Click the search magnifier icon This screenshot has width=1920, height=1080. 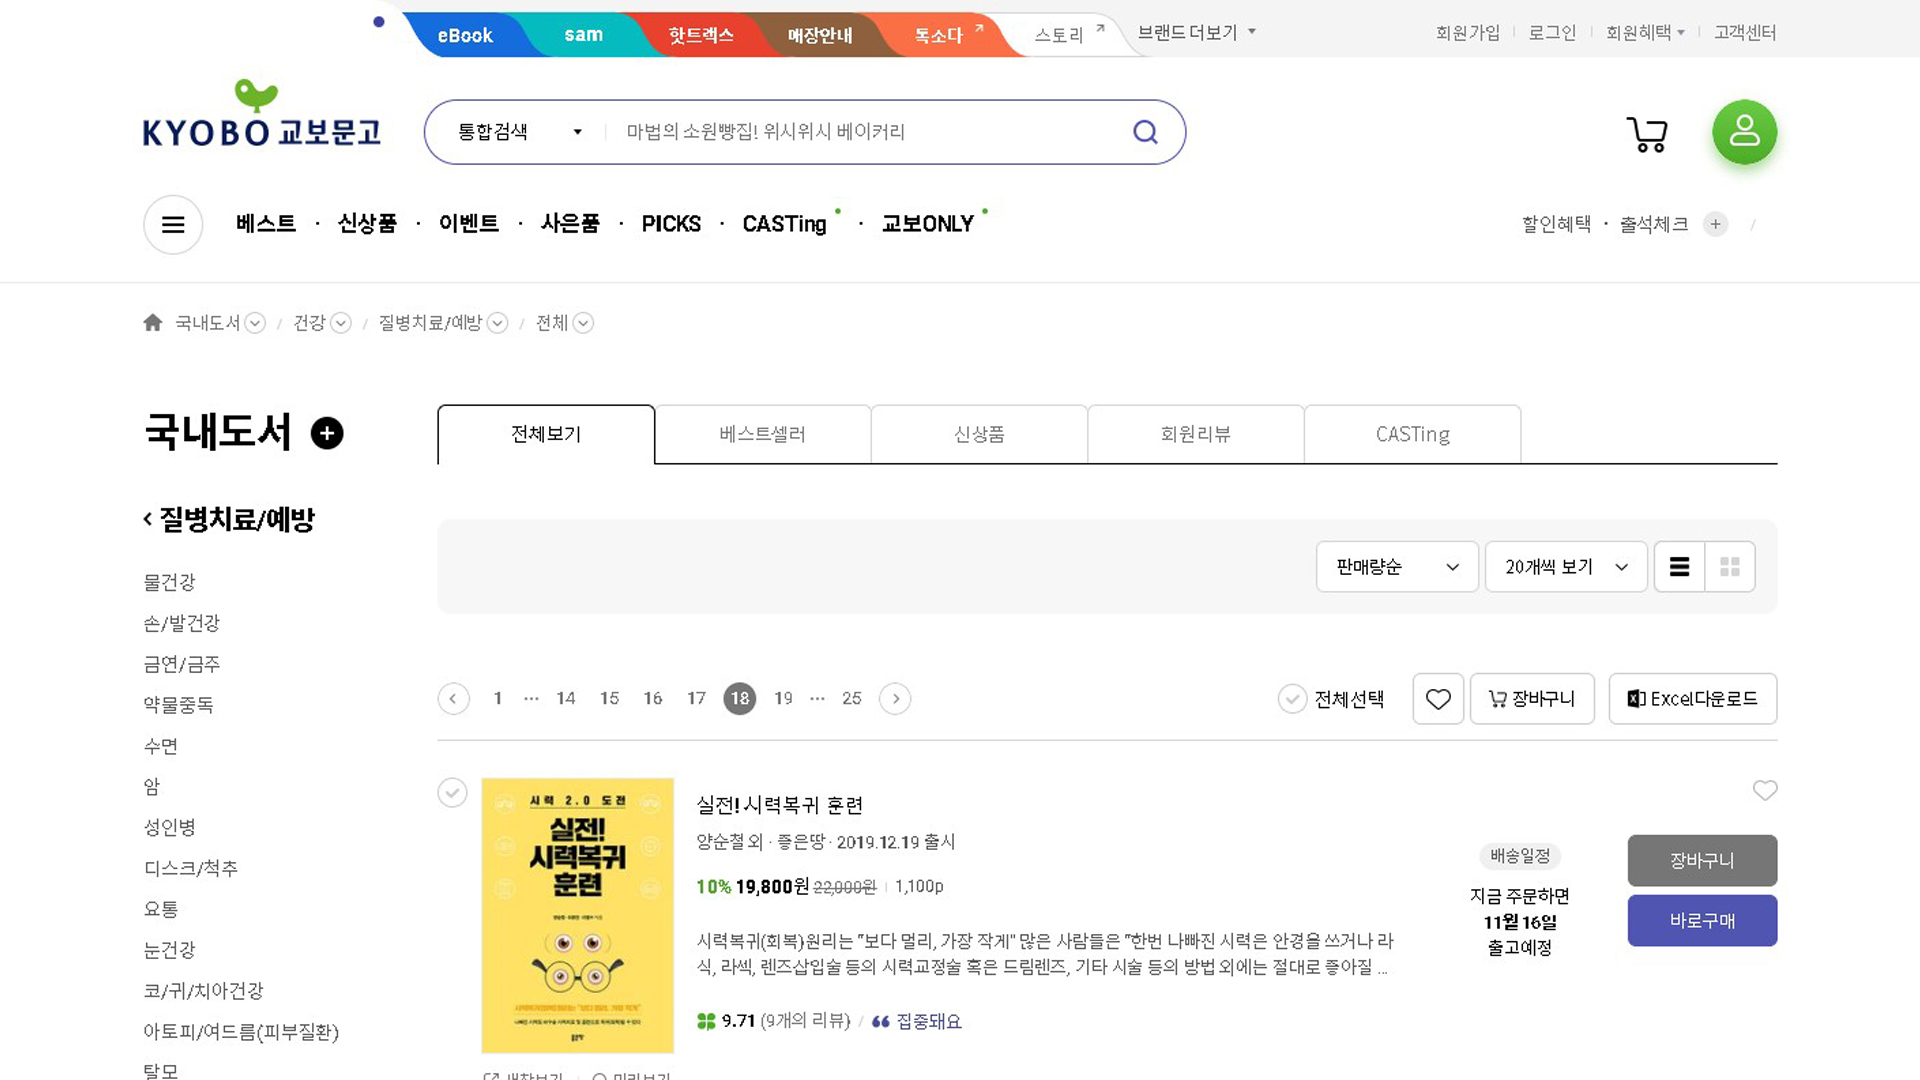[x=1145, y=132]
